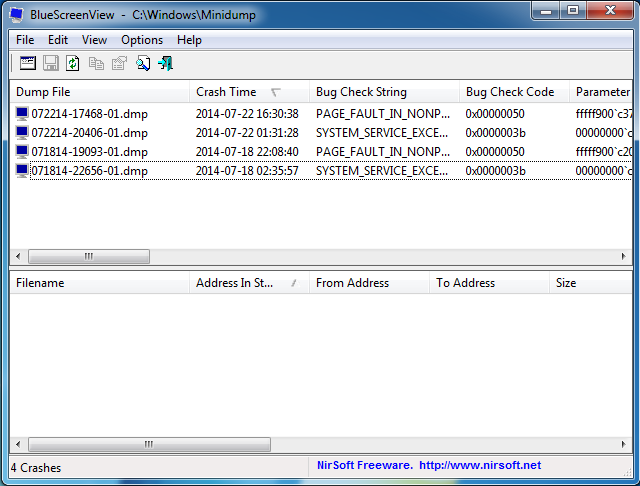
Task: Open the nirsoft.net link in status bar
Action: 480,465
